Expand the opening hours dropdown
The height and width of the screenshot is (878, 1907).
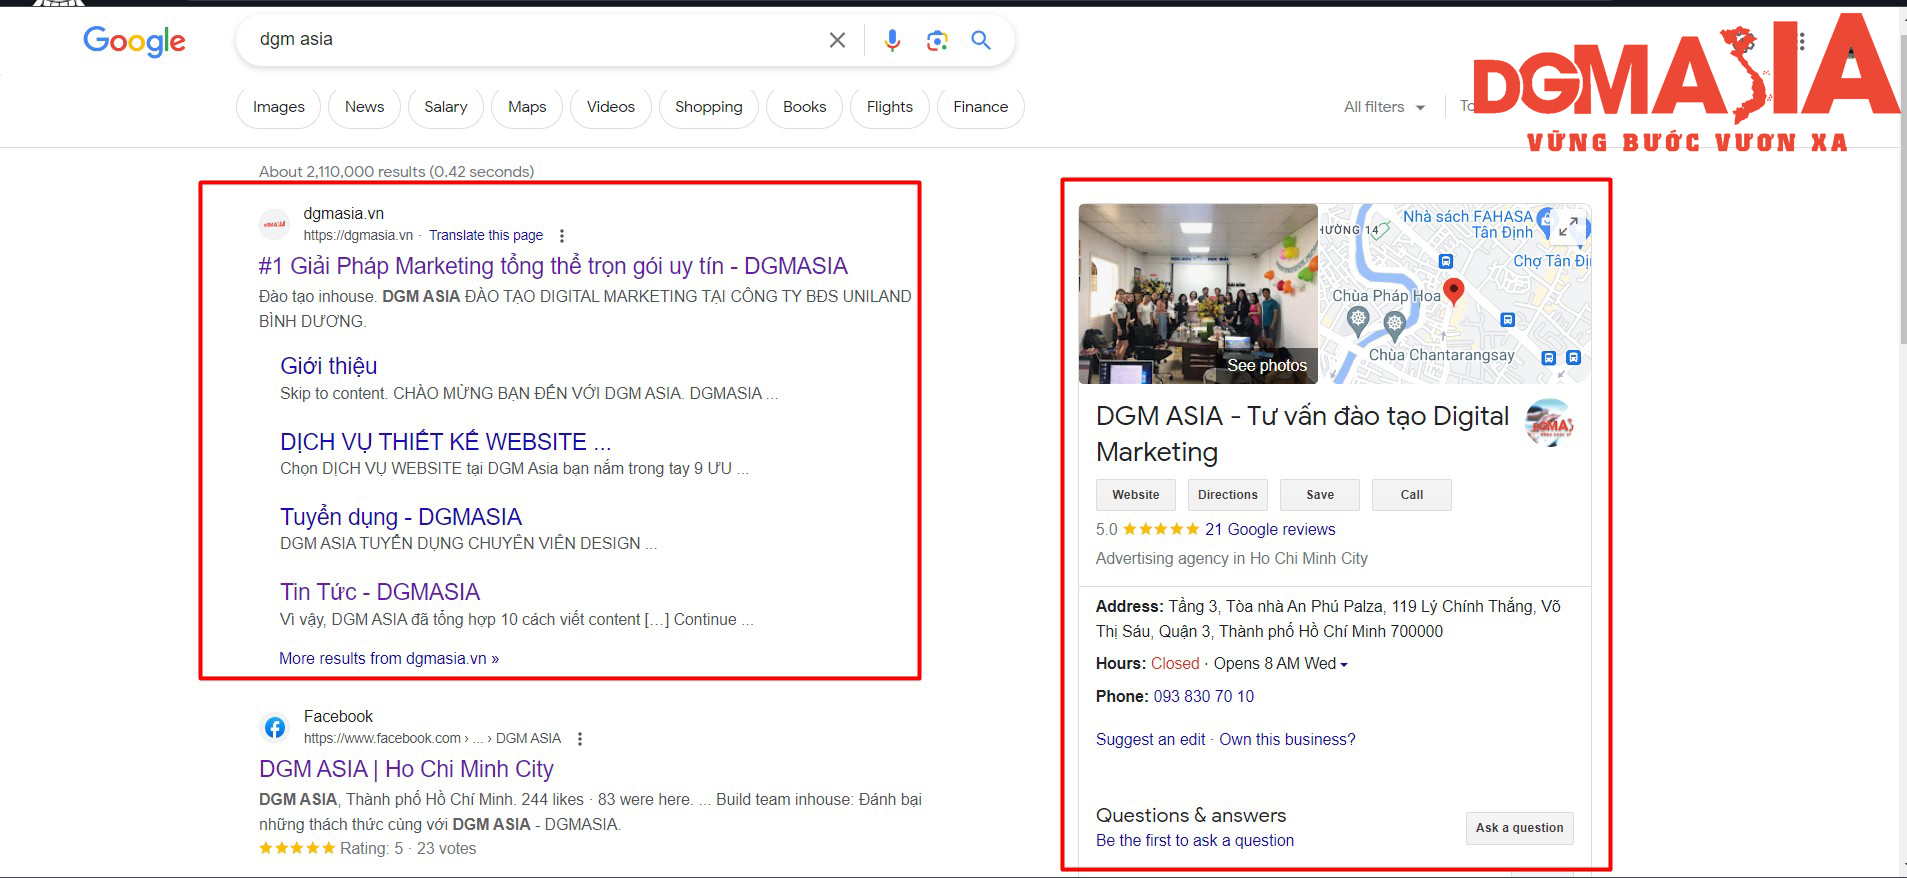(1343, 664)
